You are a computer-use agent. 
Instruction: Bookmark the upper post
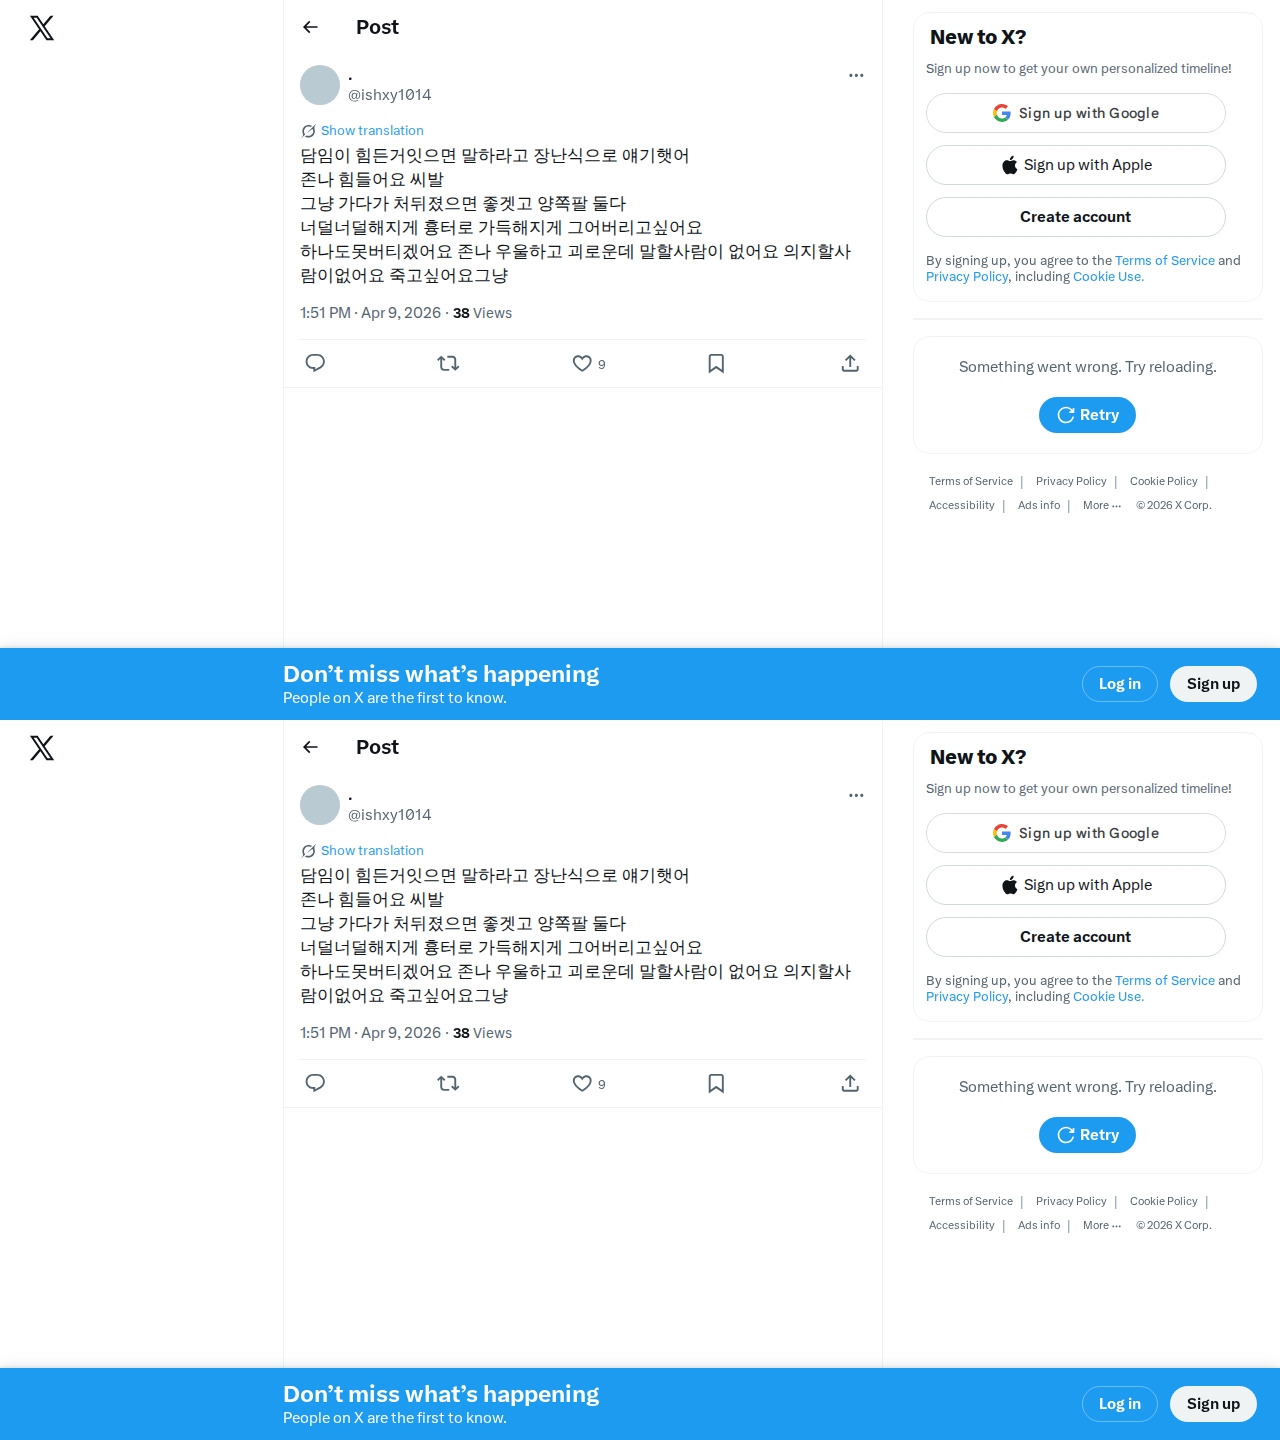click(x=716, y=363)
